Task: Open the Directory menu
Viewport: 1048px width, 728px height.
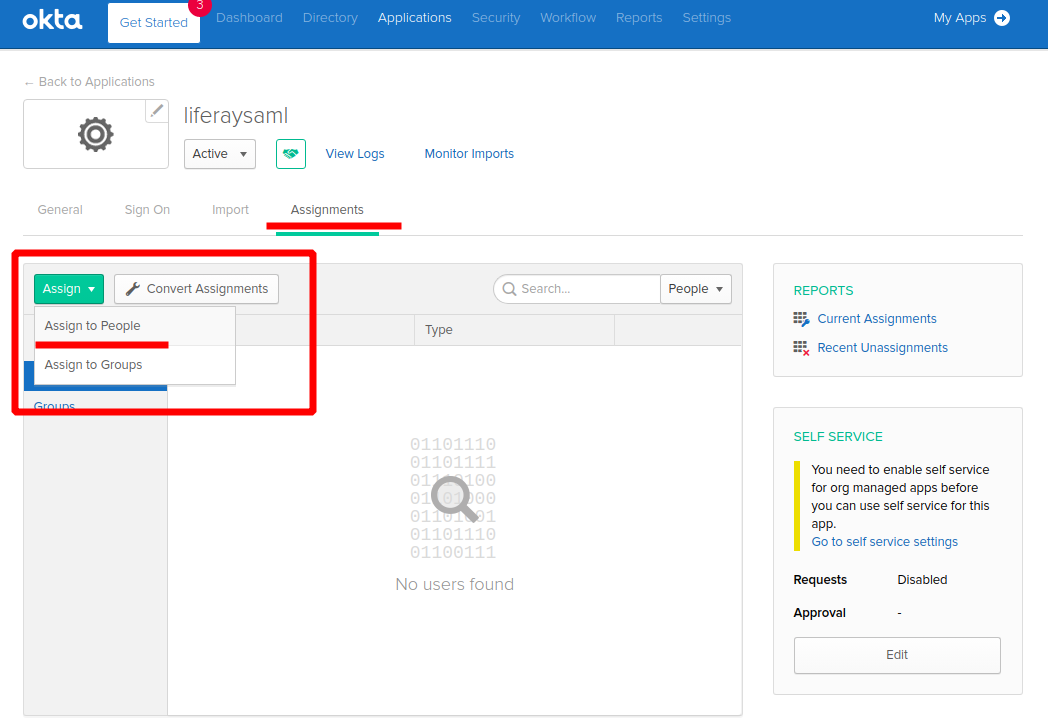Action: [330, 18]
